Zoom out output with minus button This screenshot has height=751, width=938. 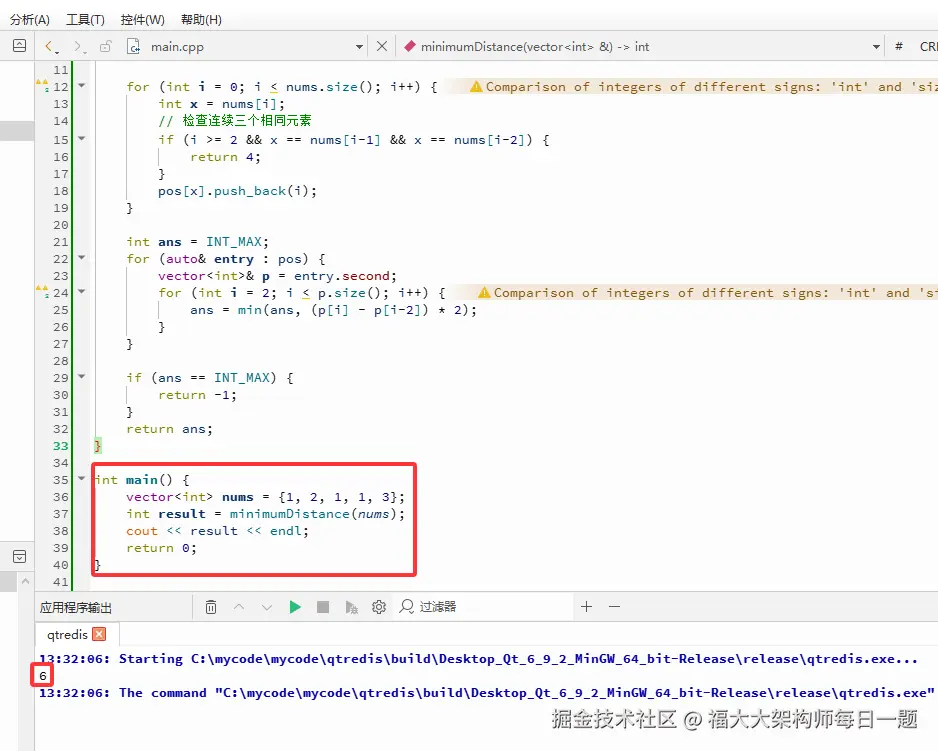[x=614, y=606]
